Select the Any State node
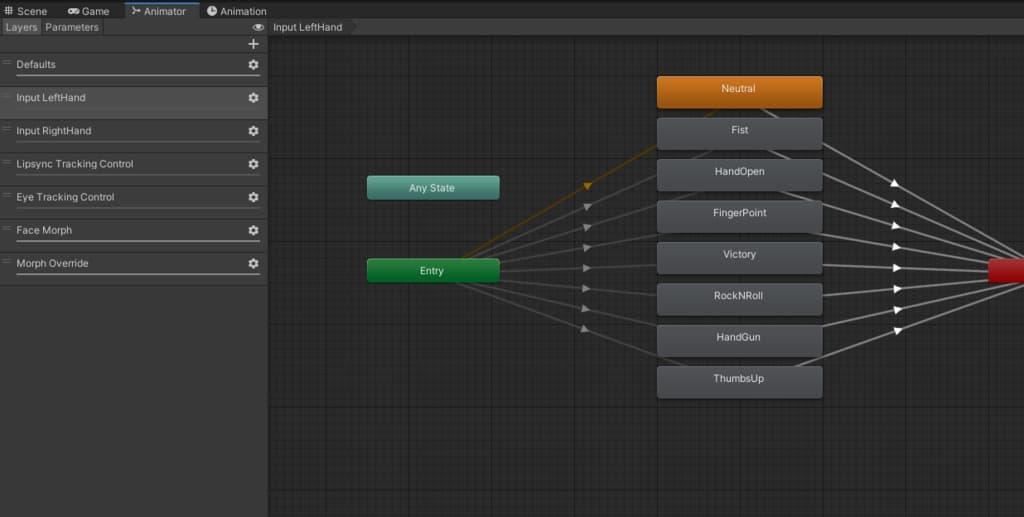 (432, 188)
